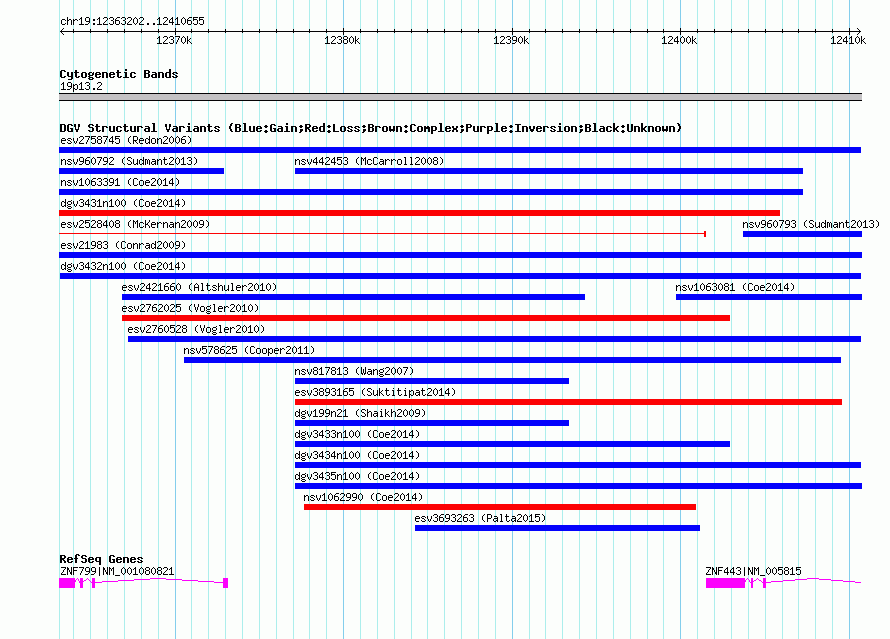Click the 19p13.2 cytogenetic band bar

[x=460, y=97]
